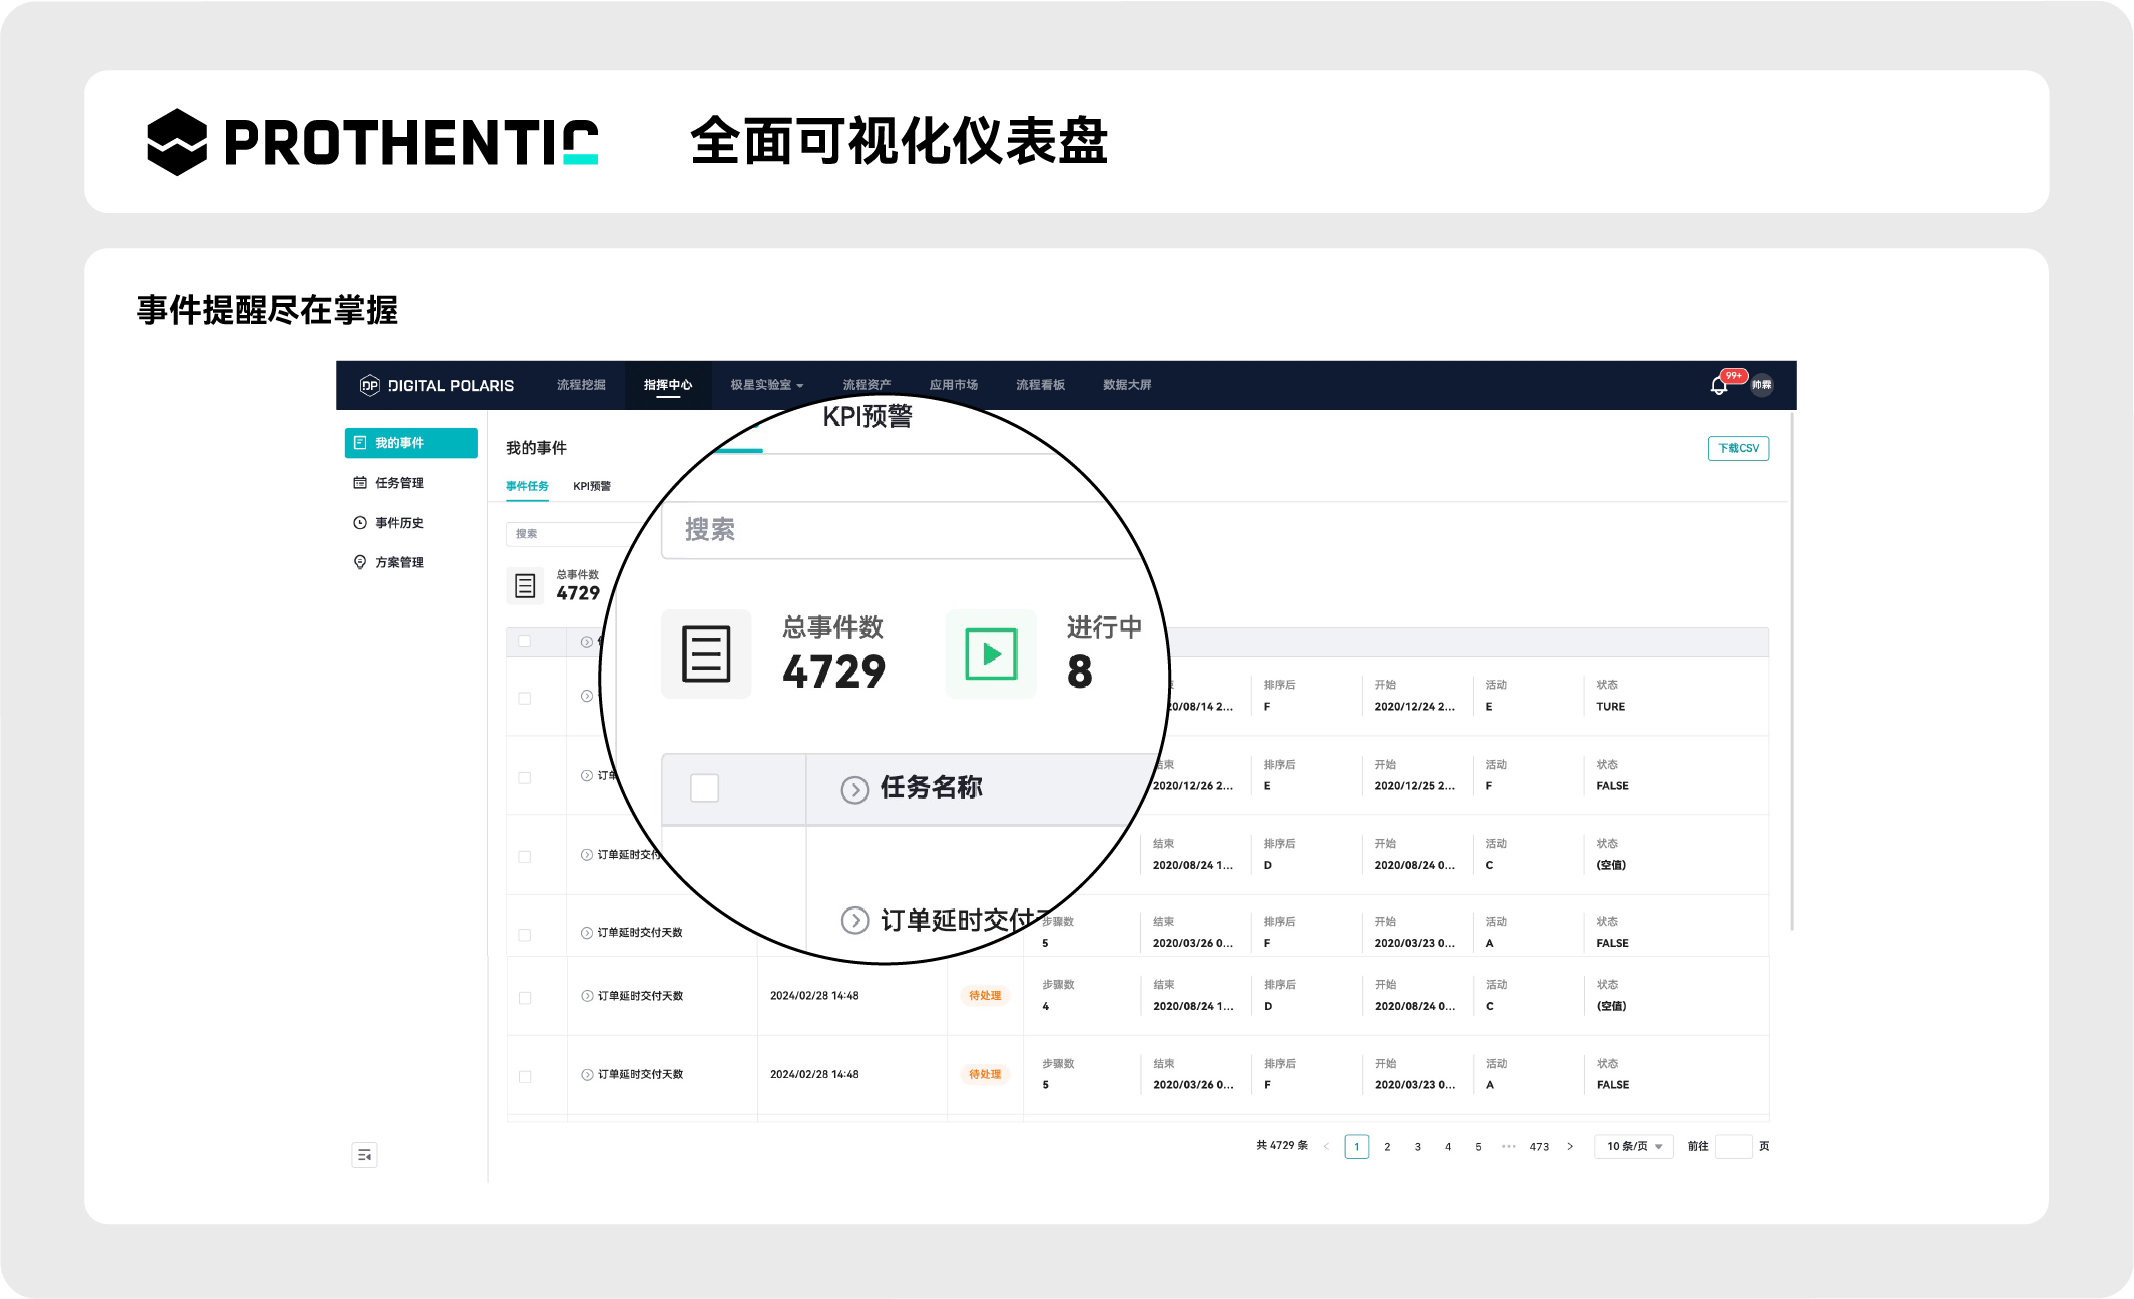Image resolution: width=2134 pixels, height=1299 pixels.
Task: Open the 流程挖掘 navigation menu
Action: click(581, 385)
